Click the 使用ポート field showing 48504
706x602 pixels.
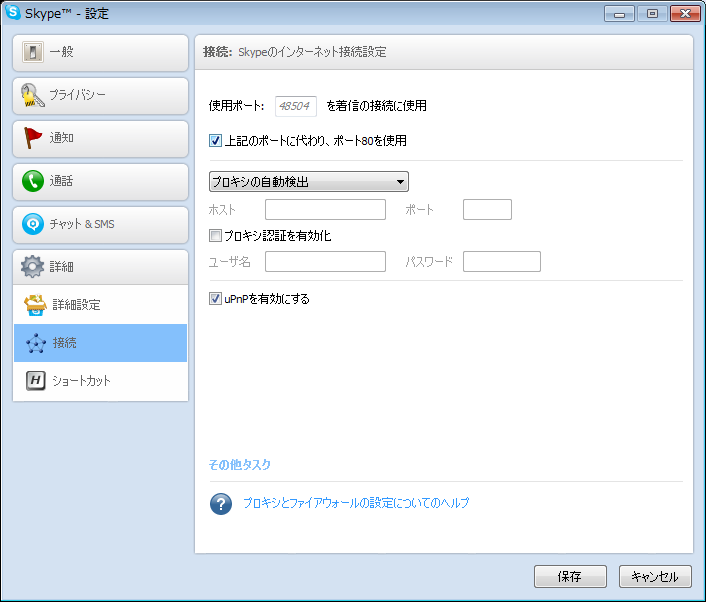pos(296,106)
